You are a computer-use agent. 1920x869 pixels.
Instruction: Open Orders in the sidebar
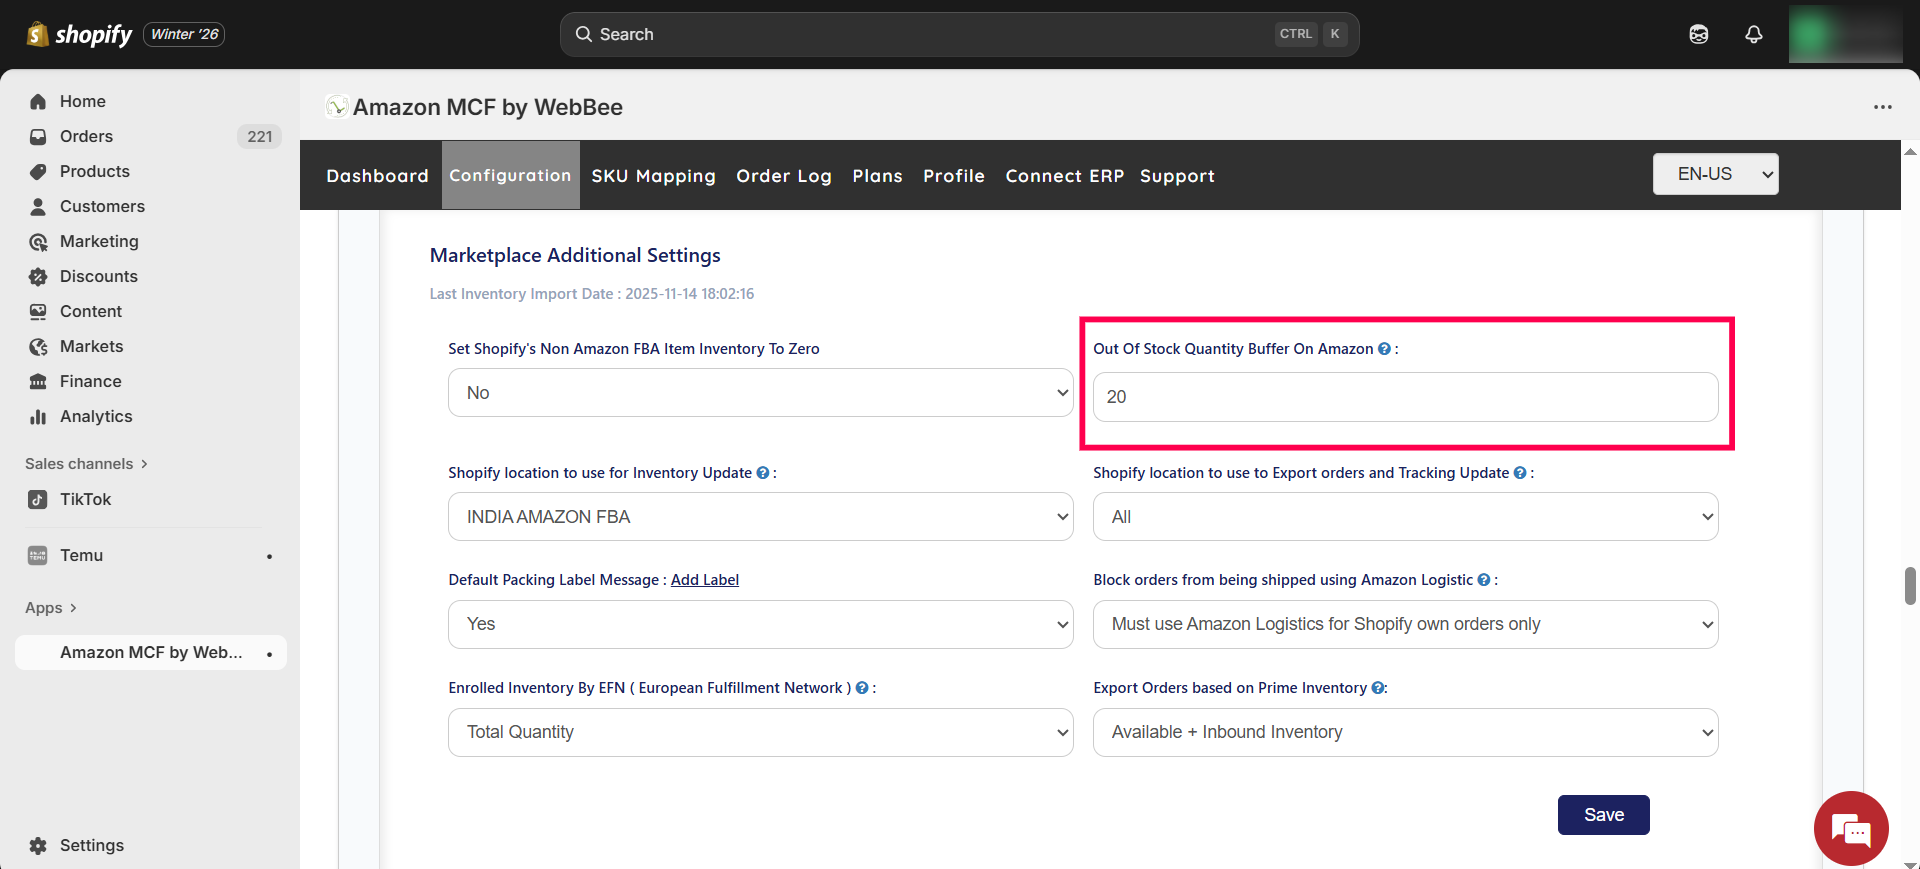(x=86, y=136)
